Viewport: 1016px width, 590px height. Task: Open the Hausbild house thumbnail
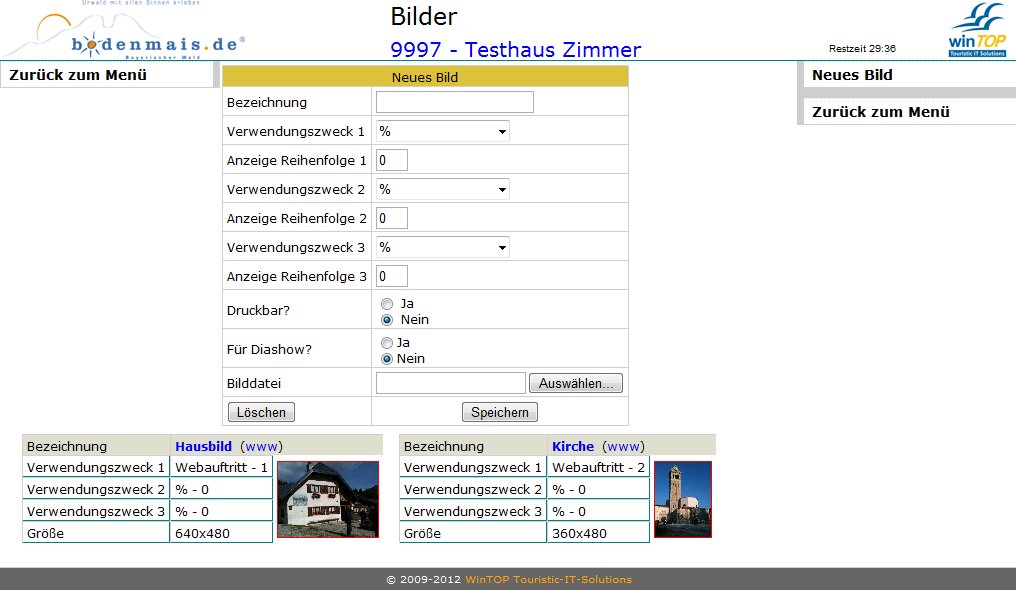click(x=327, y=499)
